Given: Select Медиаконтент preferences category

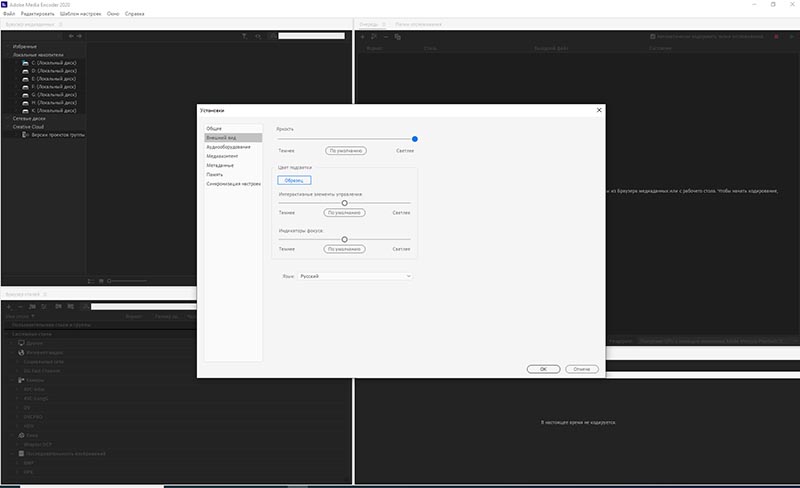Looking at the screenshot, I should (233, 156).
